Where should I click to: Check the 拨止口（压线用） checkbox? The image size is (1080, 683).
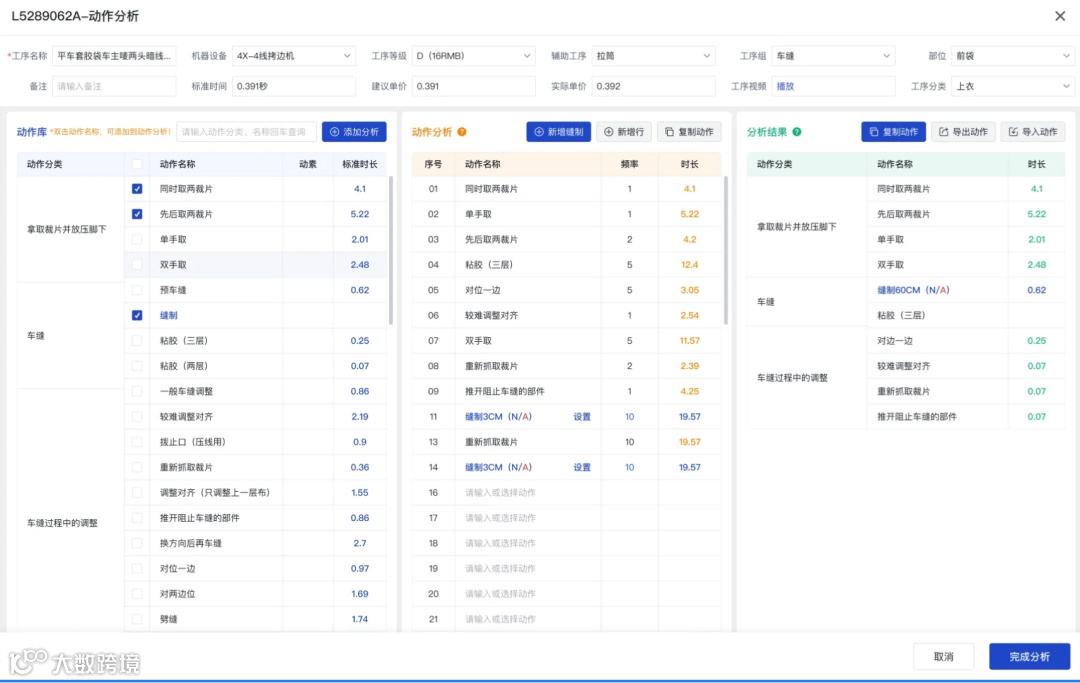coord(137,442)
